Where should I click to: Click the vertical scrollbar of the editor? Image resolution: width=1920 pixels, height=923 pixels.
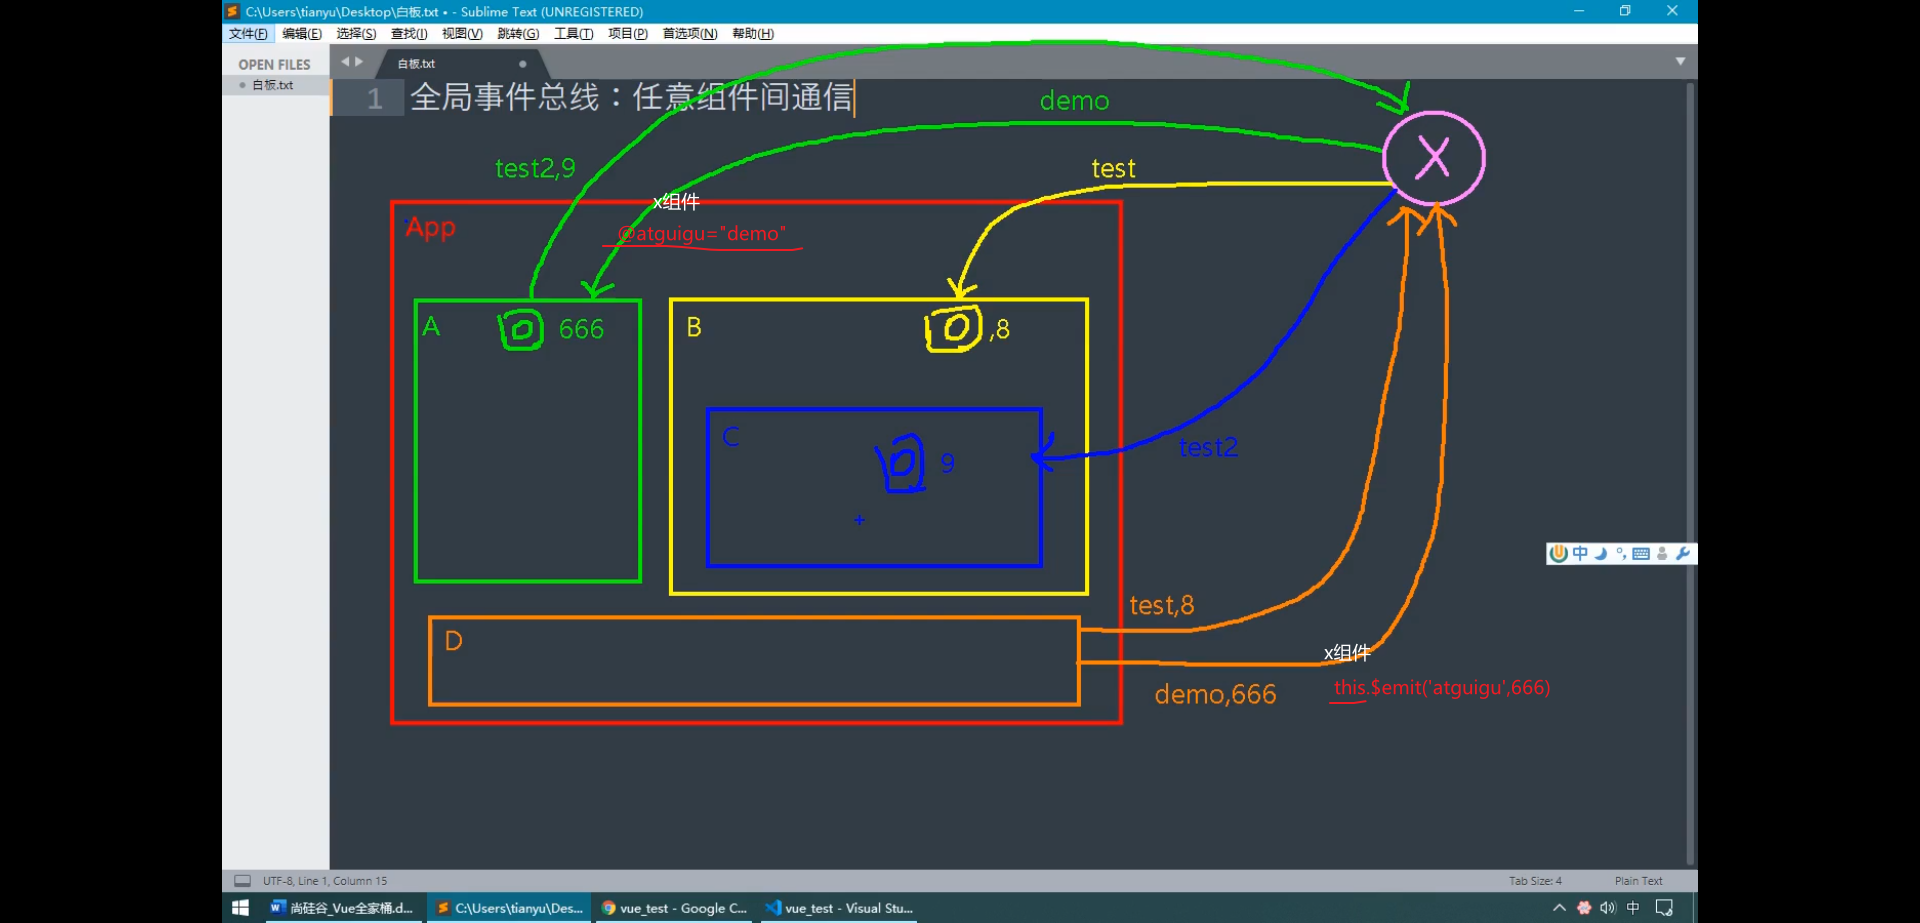[x=1690, y=473]
